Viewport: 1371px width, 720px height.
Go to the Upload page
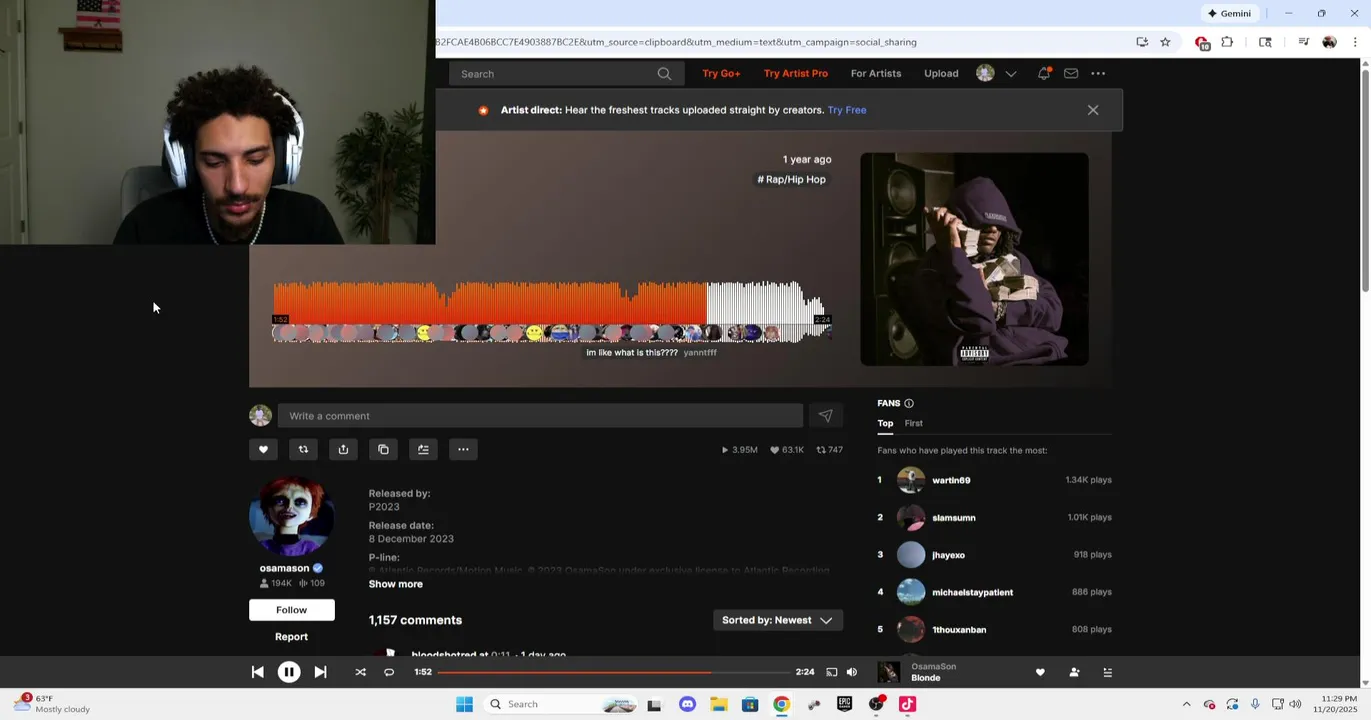click(941, 73)
